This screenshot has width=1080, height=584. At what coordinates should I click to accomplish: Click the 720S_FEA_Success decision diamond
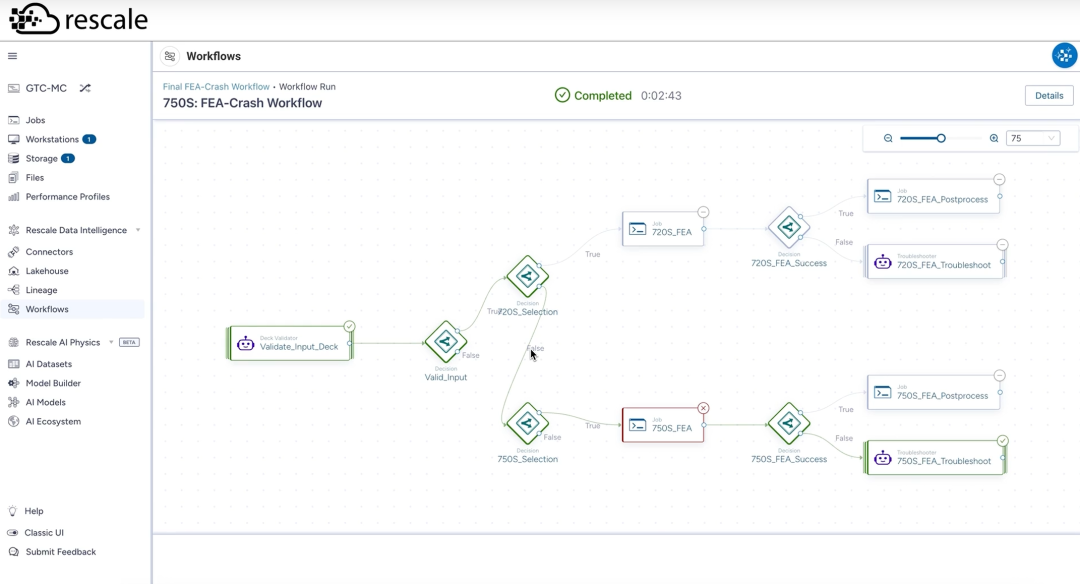pyautogui.click(x=789, y=227)
